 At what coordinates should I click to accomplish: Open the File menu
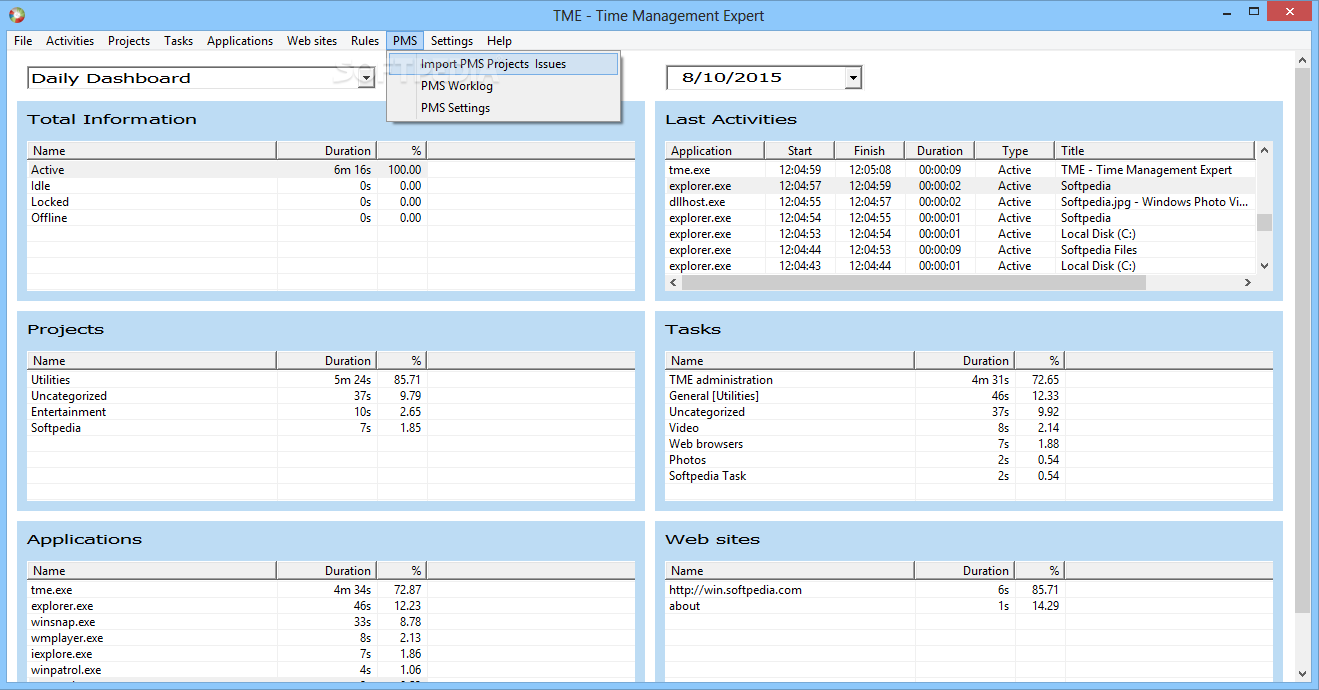(x=23, y=41)
